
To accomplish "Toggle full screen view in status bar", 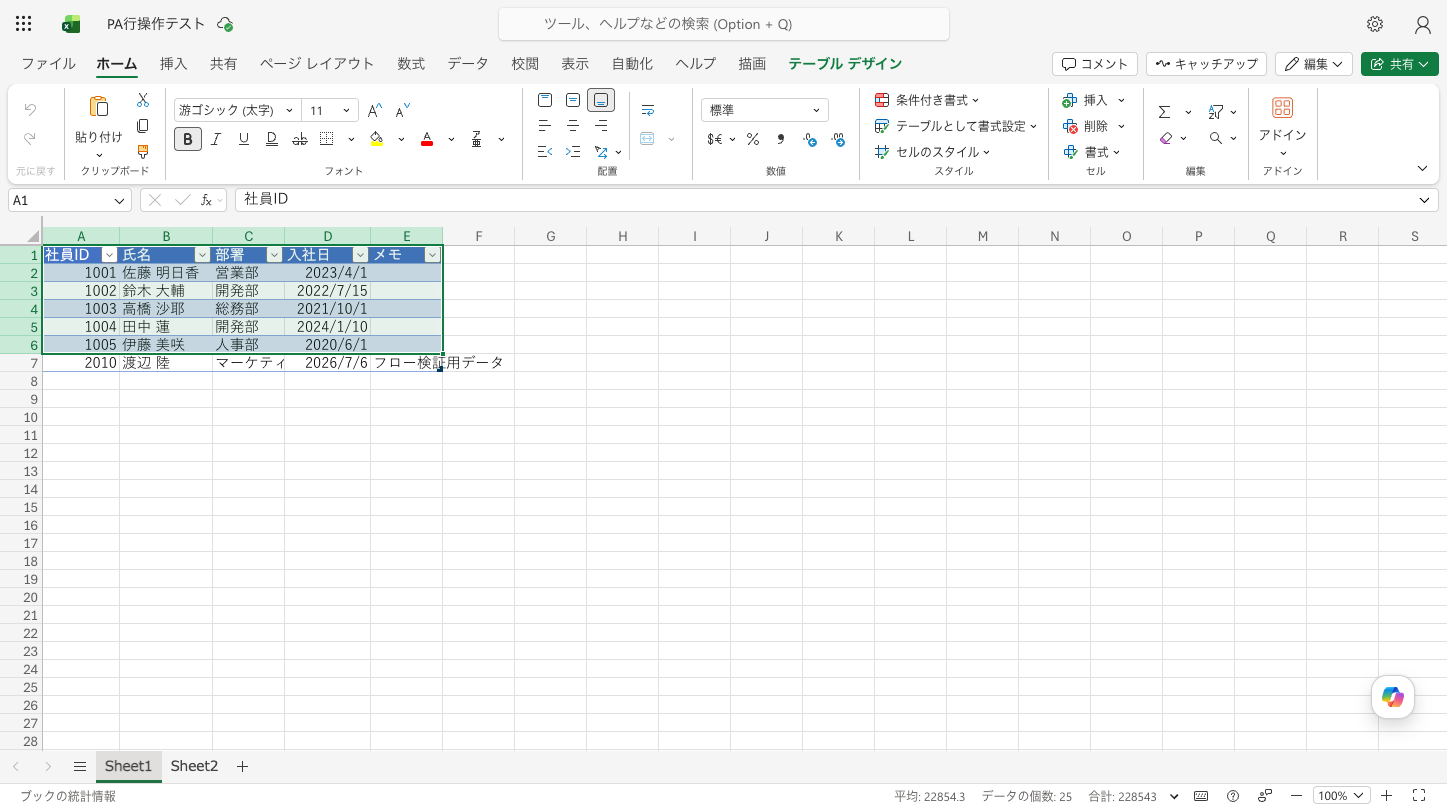I will (1418, 796).
